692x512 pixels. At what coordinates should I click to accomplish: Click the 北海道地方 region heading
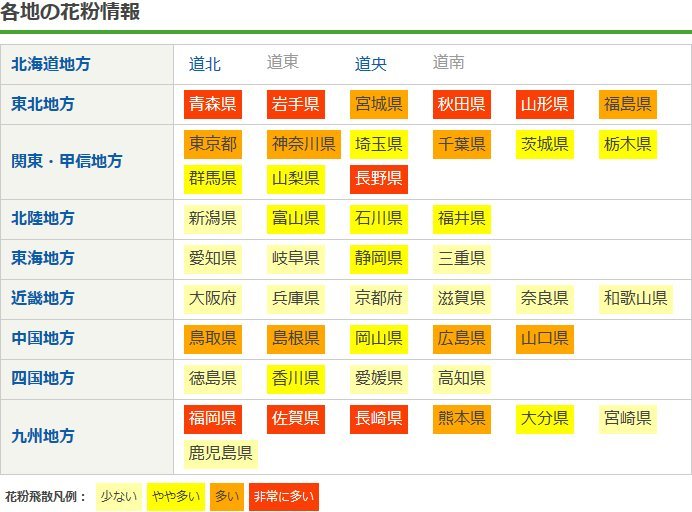[x=51, y=64]
